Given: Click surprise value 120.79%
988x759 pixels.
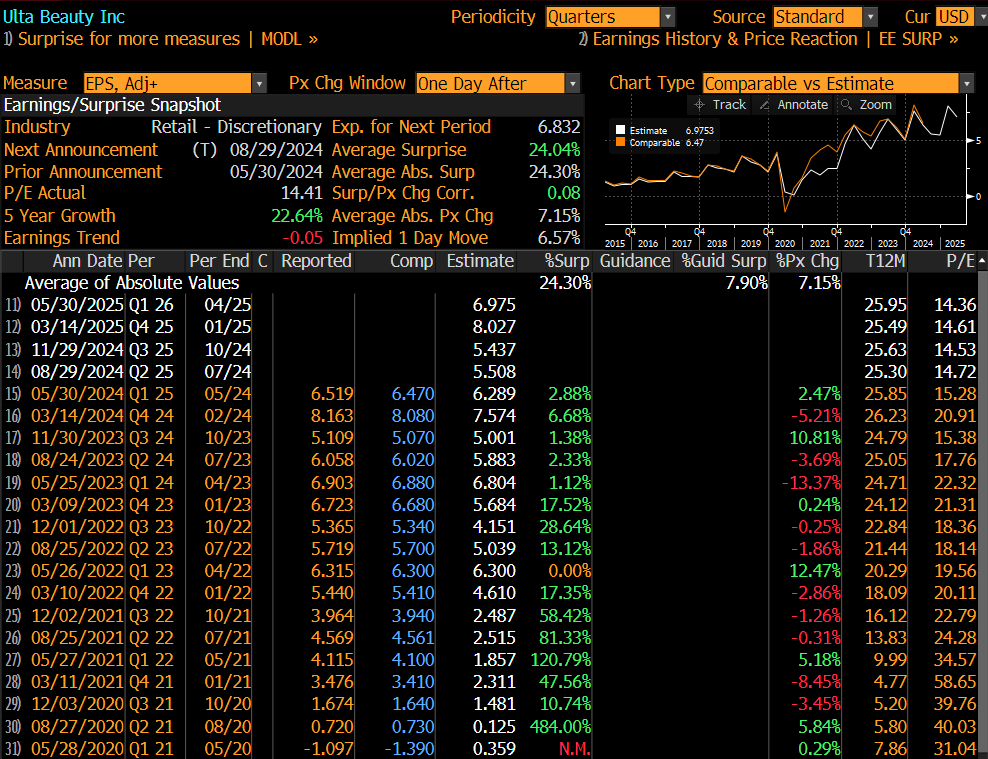Looking at the screenshot, I should 560,659.
